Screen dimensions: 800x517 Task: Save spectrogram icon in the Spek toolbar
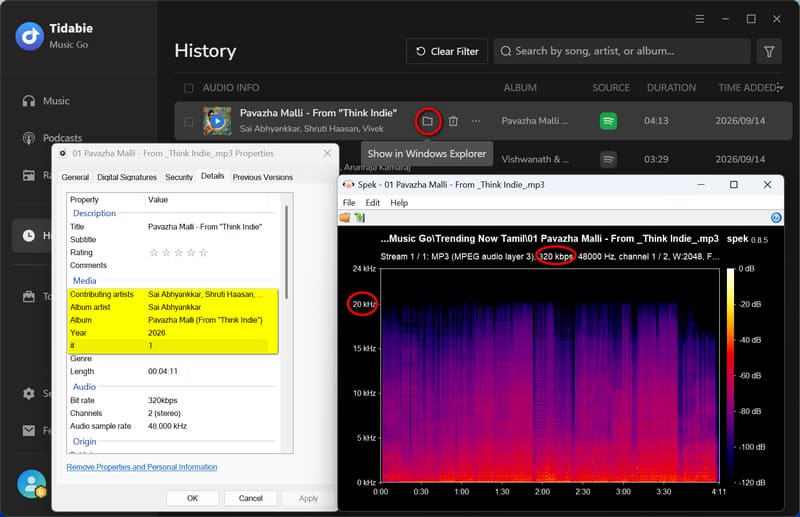[360, 217]
